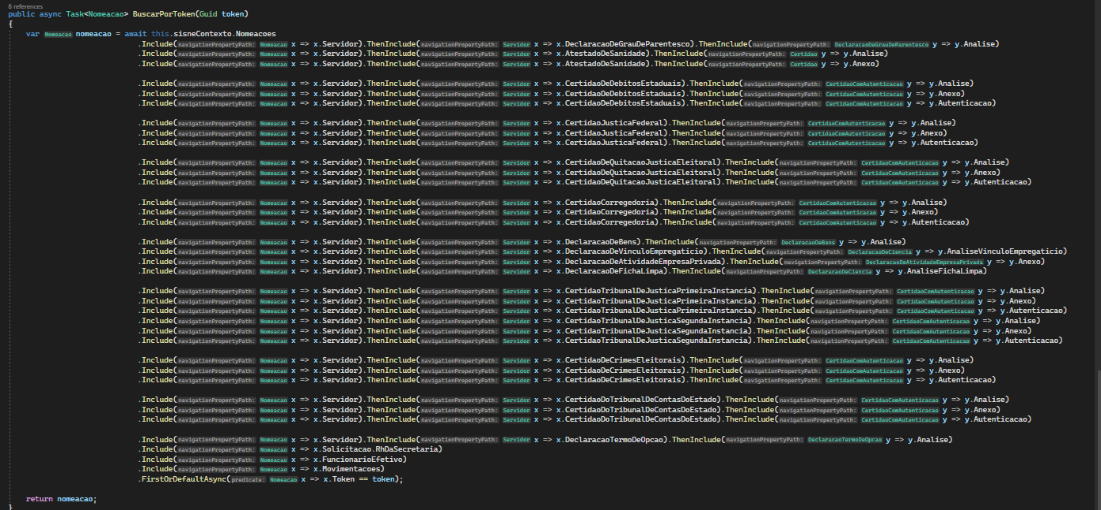The height and width of the screenshot is (510, 1101).
Task: Click y.Anexo on the CertidaoDeQuitacaoJusticaEleitoral line
Action: (982, 172)
